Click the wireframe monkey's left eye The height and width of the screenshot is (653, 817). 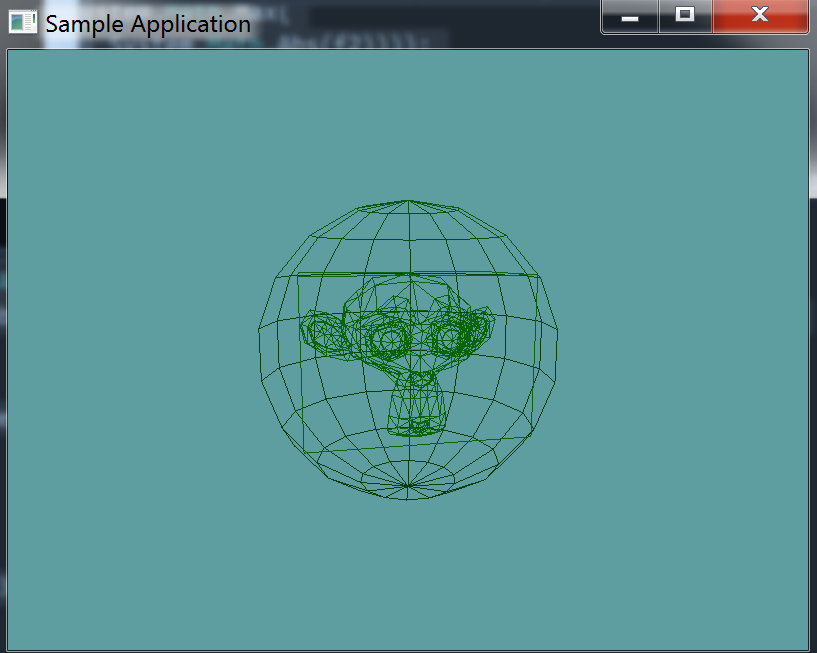point(386,340)
